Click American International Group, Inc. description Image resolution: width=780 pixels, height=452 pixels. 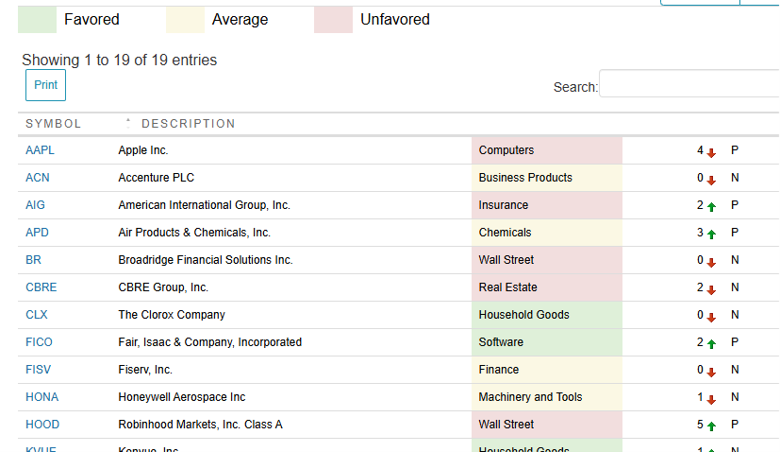[204, 205]
